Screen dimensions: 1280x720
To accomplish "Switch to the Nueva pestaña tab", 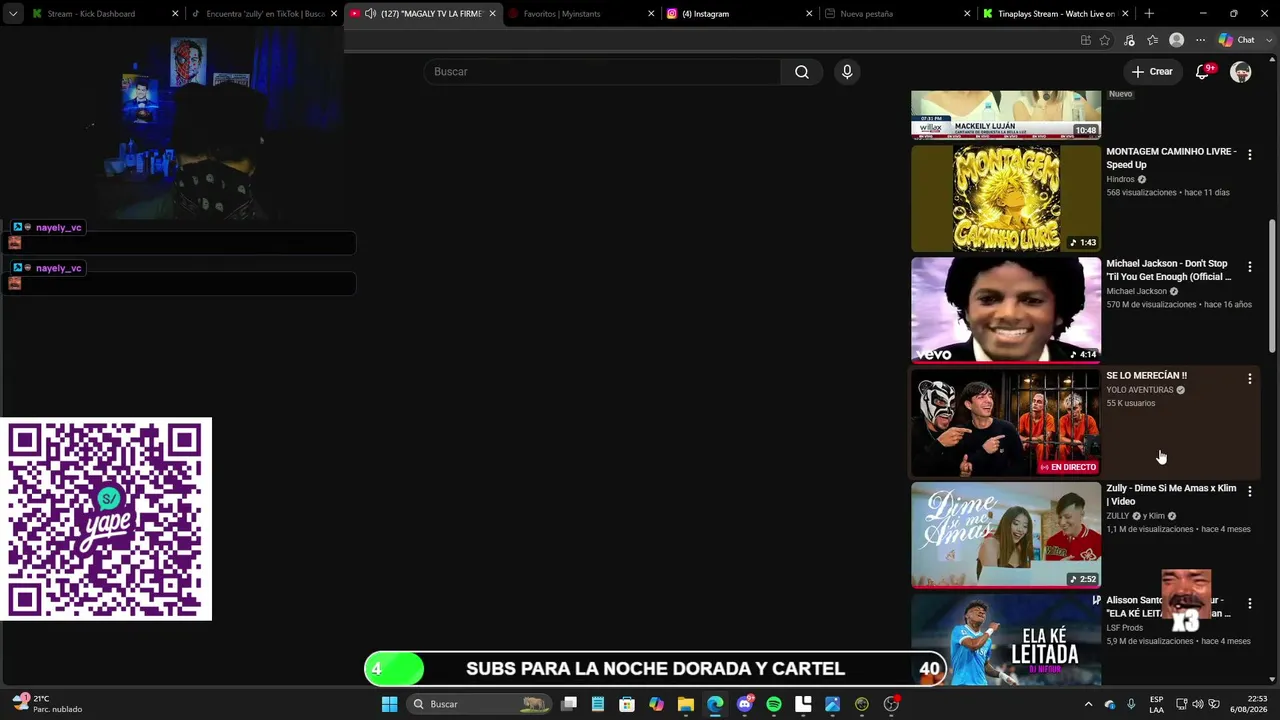I will coord(896,14).
